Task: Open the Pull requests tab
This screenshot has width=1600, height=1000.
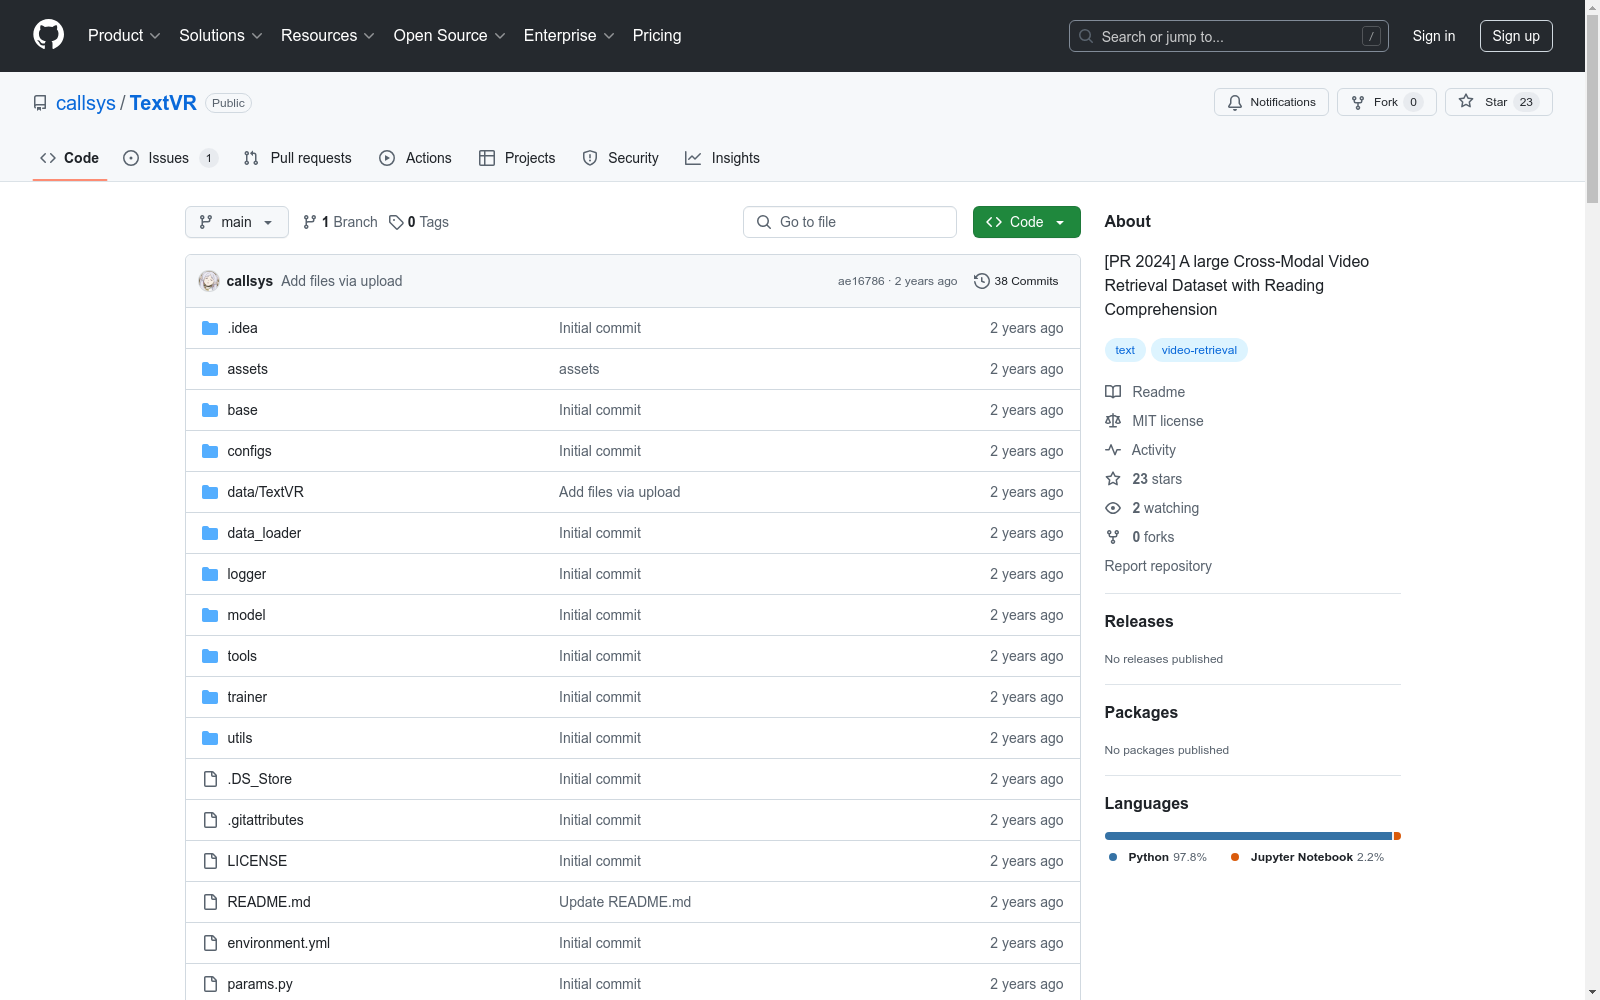Action: pos(298,158)
